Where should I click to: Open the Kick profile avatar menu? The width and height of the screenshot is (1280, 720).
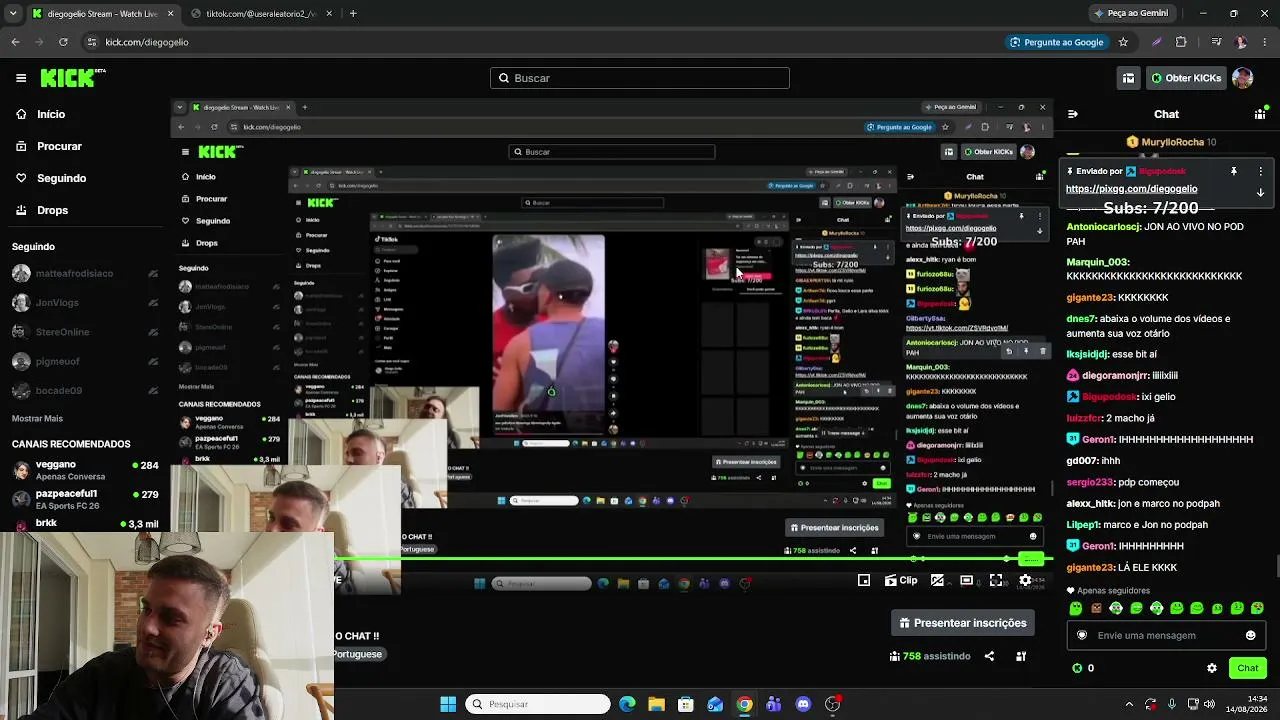click(1242, 78)
